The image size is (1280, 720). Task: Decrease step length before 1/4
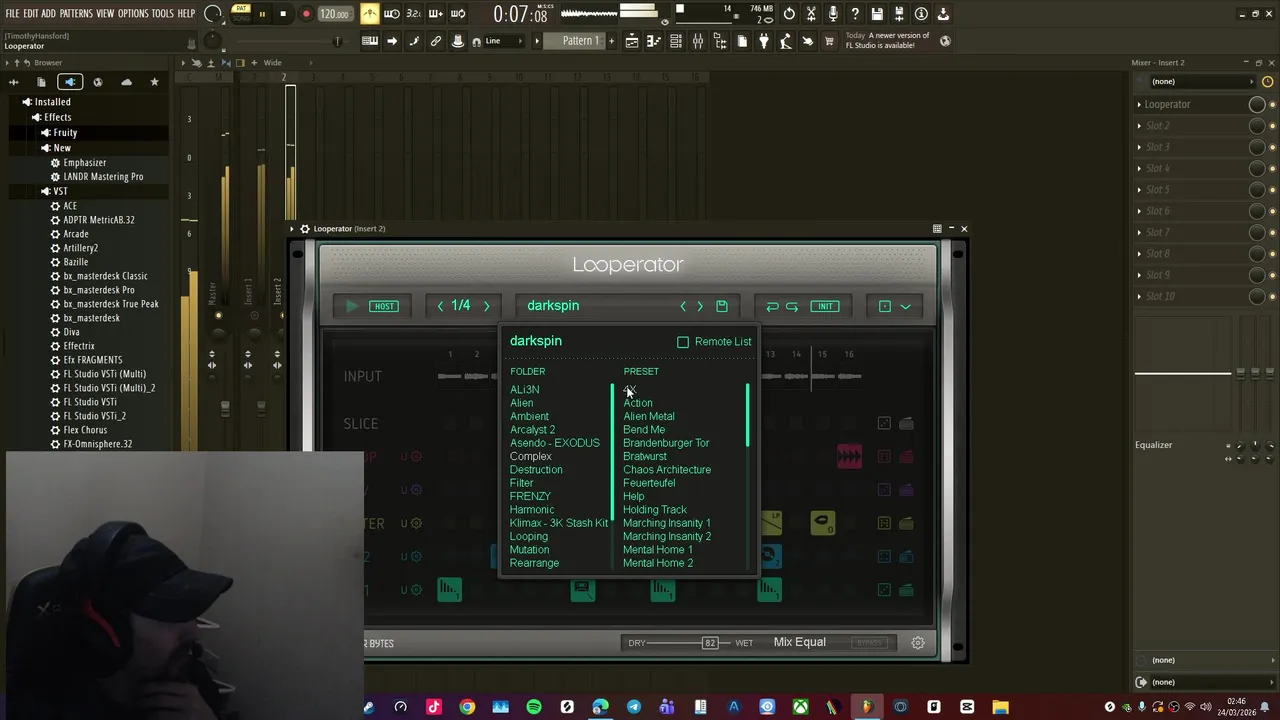(x=440, y=306)
